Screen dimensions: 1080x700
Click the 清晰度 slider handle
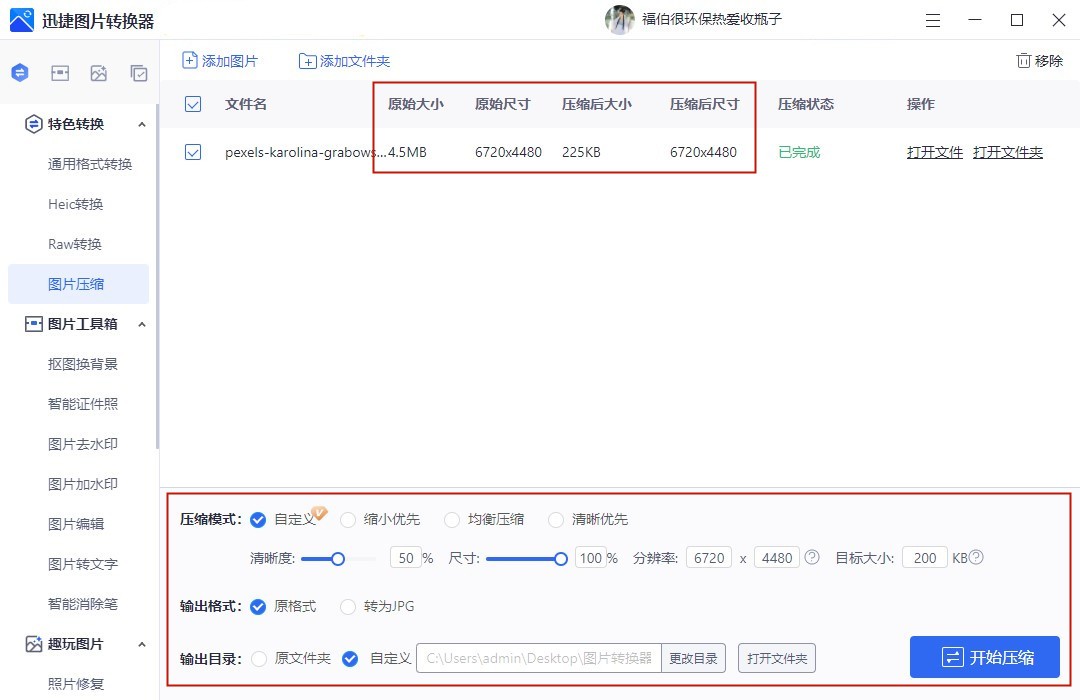[338, 558]
